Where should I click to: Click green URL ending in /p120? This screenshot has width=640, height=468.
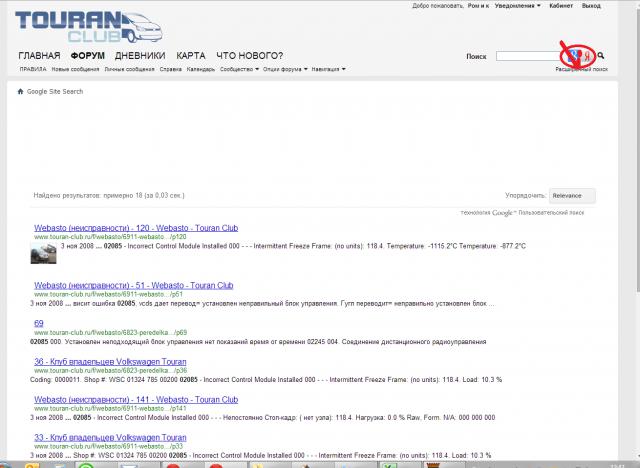point(110,237)
